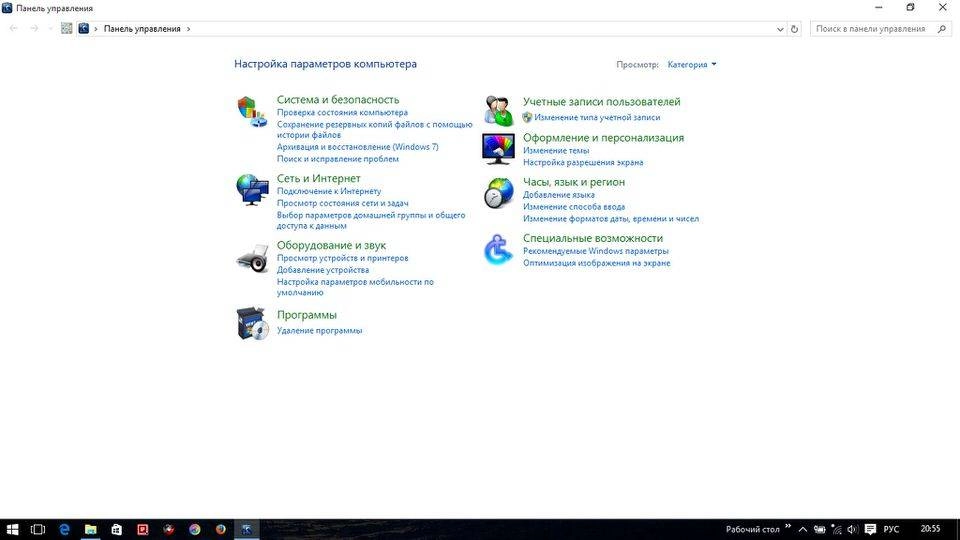Viewport: 960px width, 540px height.
Task: Open Оформление и персонализация heading link
Action: 604,138
